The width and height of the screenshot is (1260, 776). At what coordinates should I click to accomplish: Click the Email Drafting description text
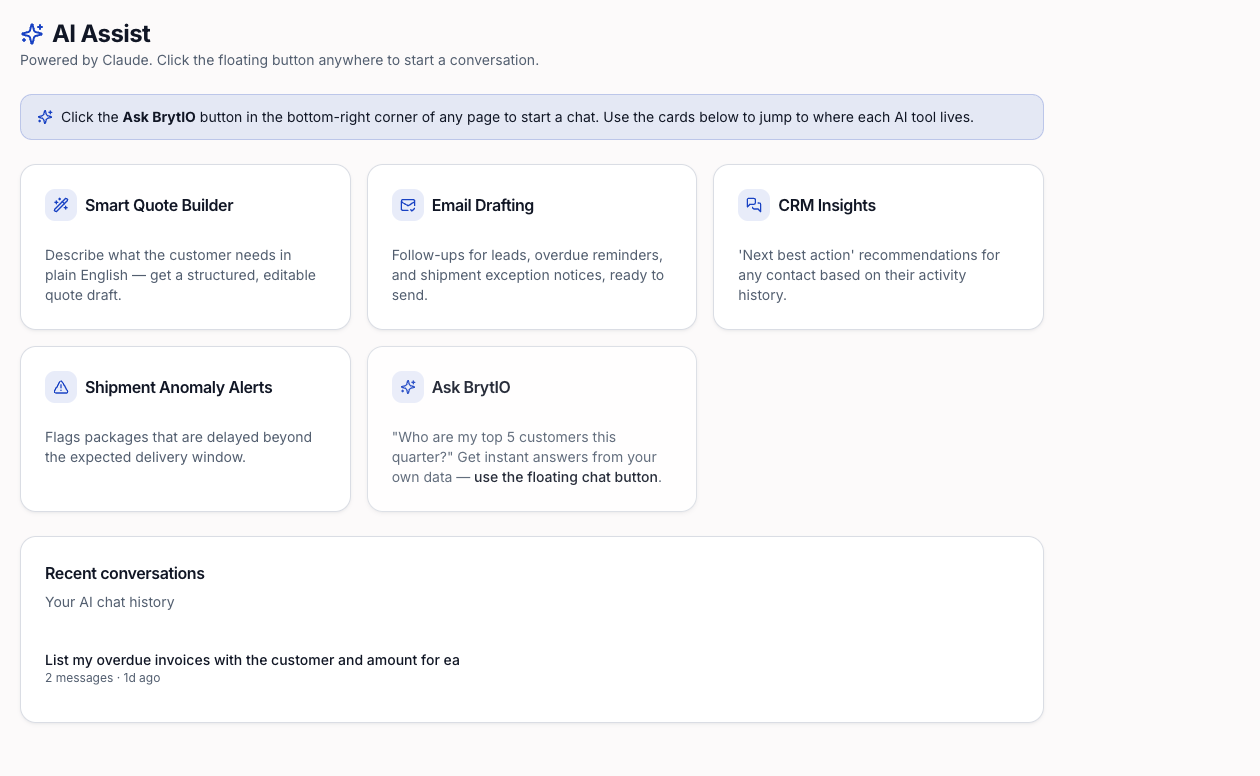click(528, 275)
